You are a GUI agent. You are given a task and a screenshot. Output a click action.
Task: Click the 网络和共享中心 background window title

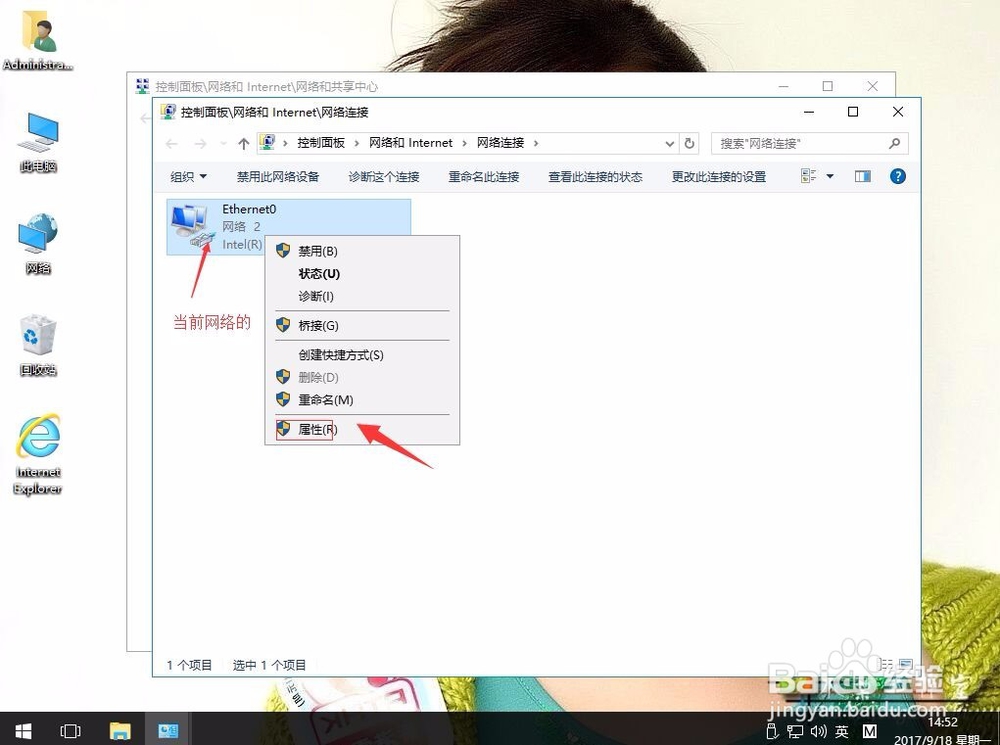click(x=267, y=87)
